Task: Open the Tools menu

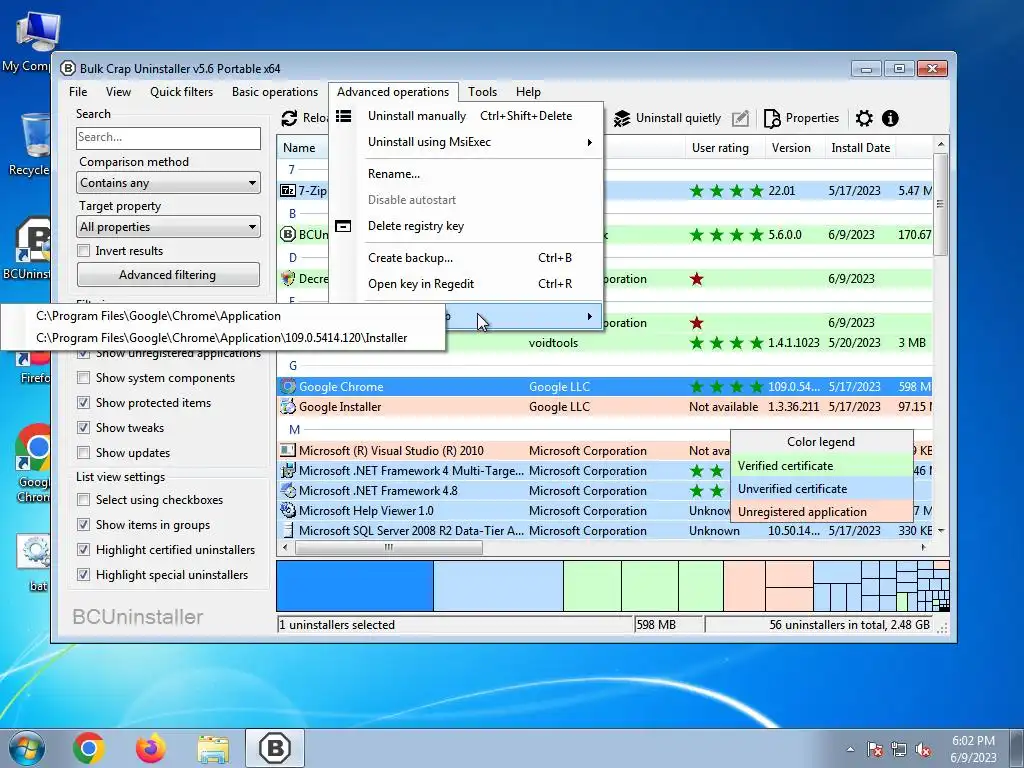Action: click(483, 92)
